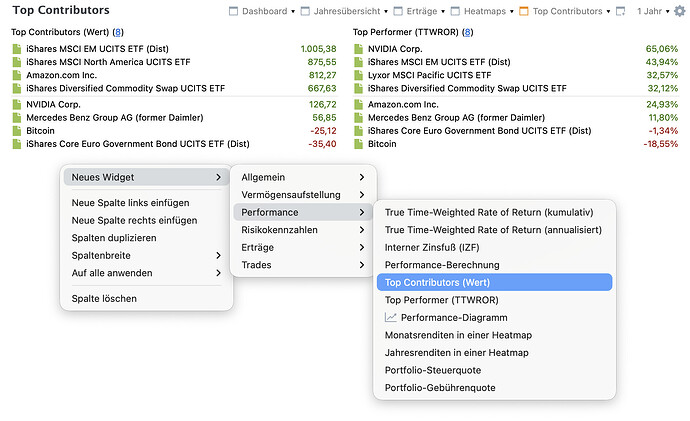The height and width of the screenshot is (421, 690).
Task: Switch to the Erträge tab
Action: [x=420, y=12]
